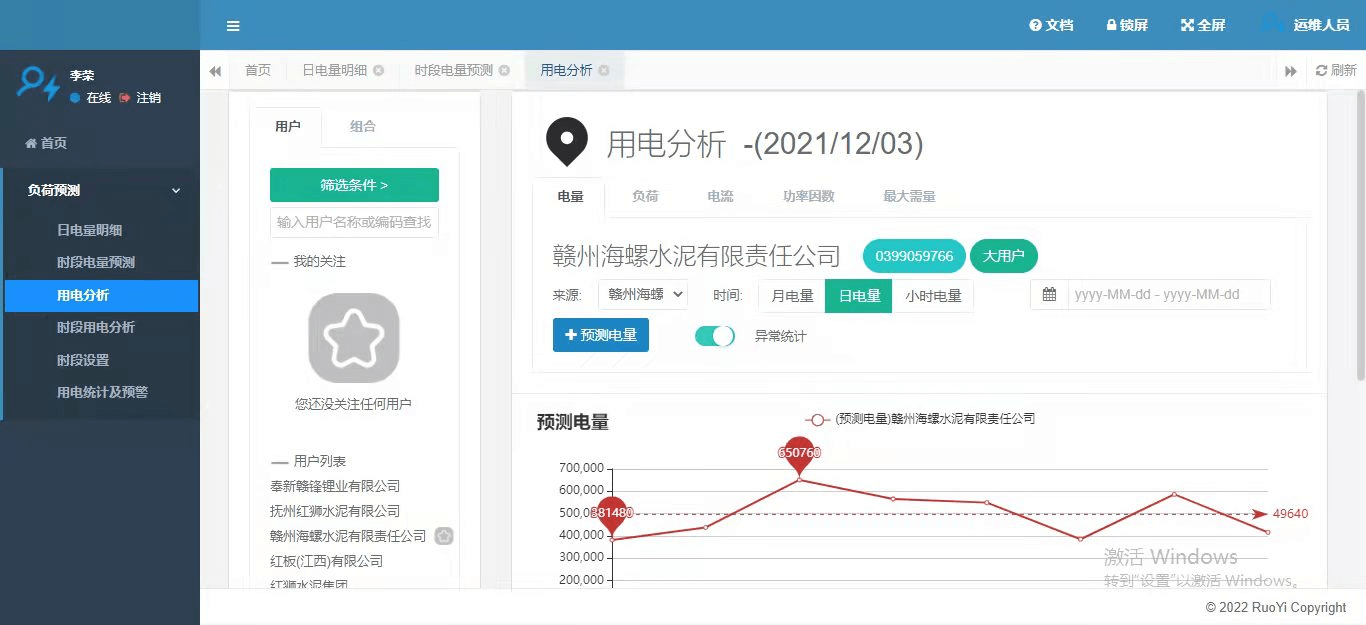The height and width of the screenshot is (625, 1366).
Task: Select the 用户 panel tab
Action: [x=288, y=127]
